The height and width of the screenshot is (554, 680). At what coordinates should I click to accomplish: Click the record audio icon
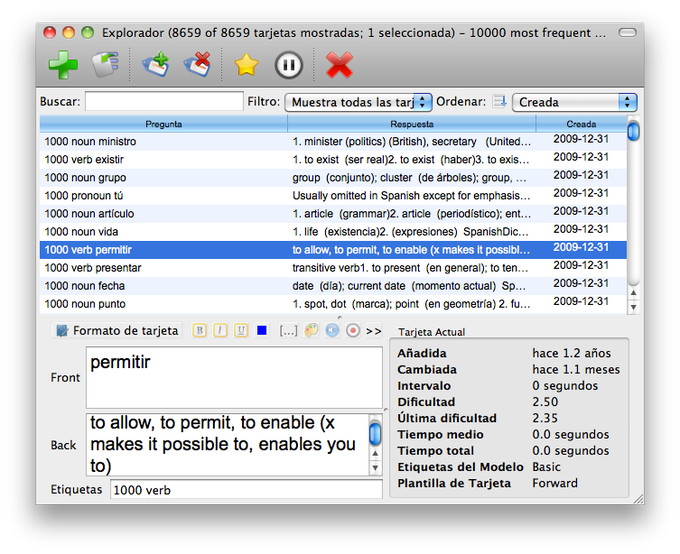pos(353,331)
